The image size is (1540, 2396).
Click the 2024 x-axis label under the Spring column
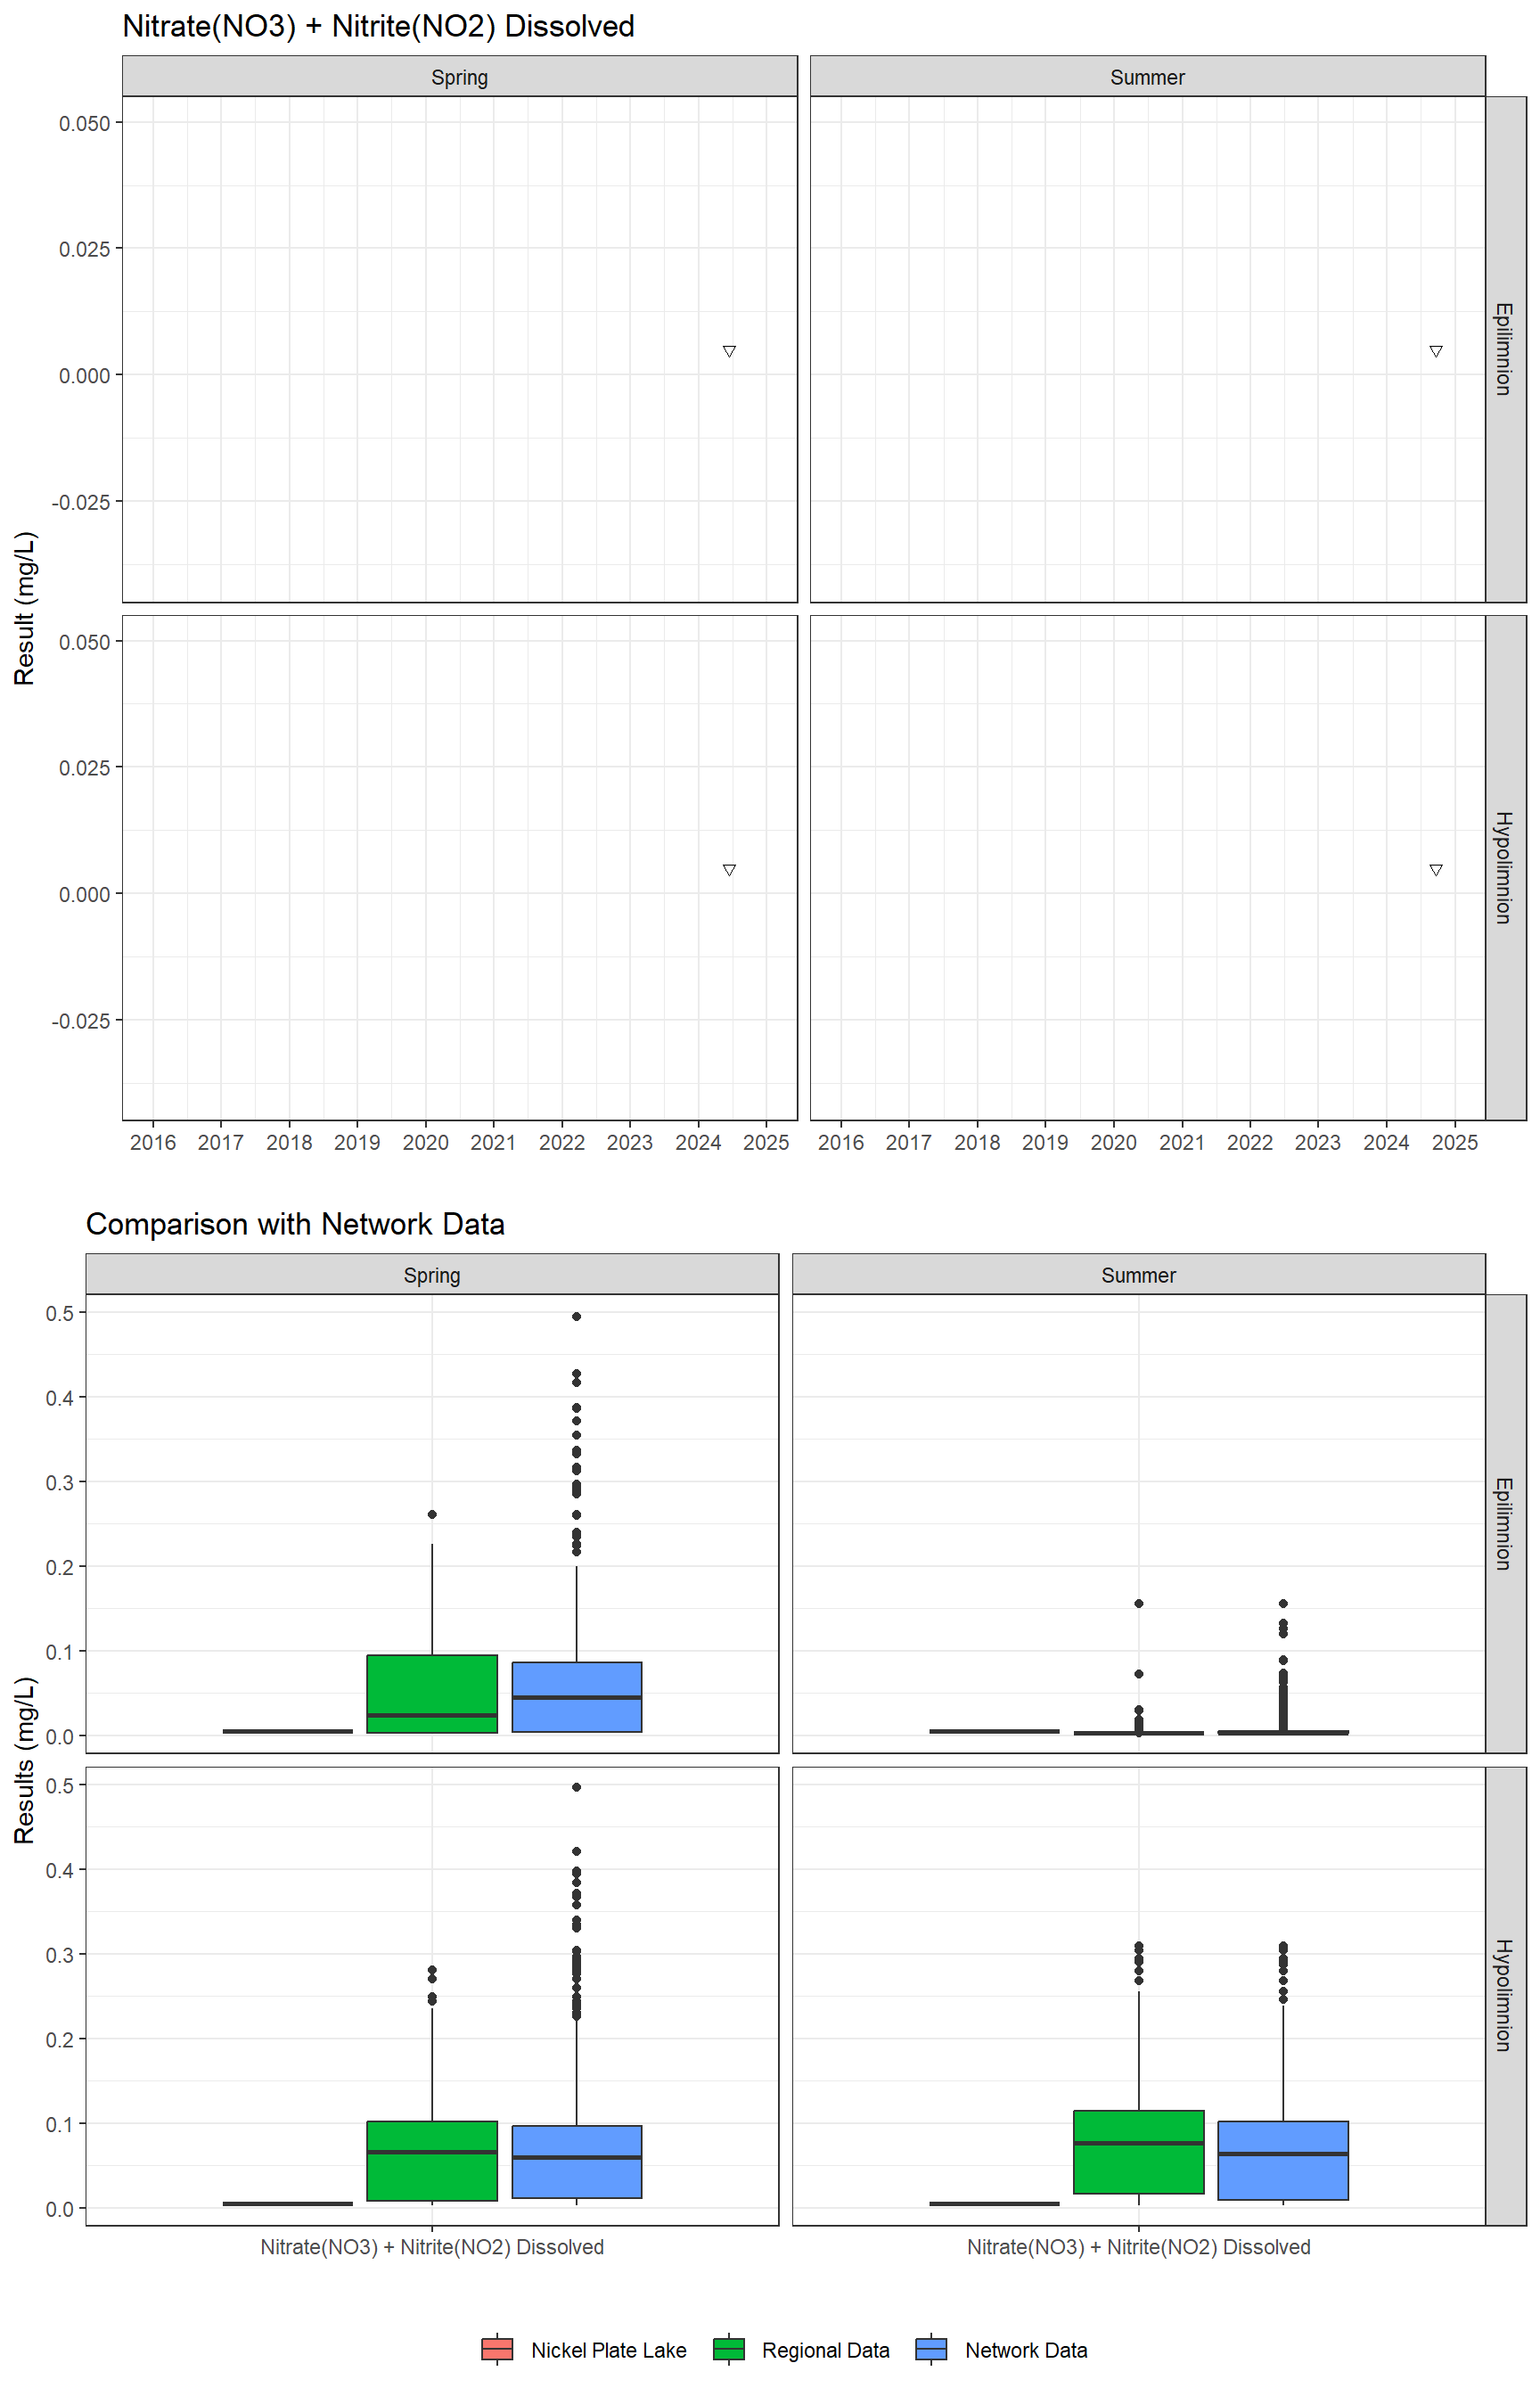[x=698, y=1142]
